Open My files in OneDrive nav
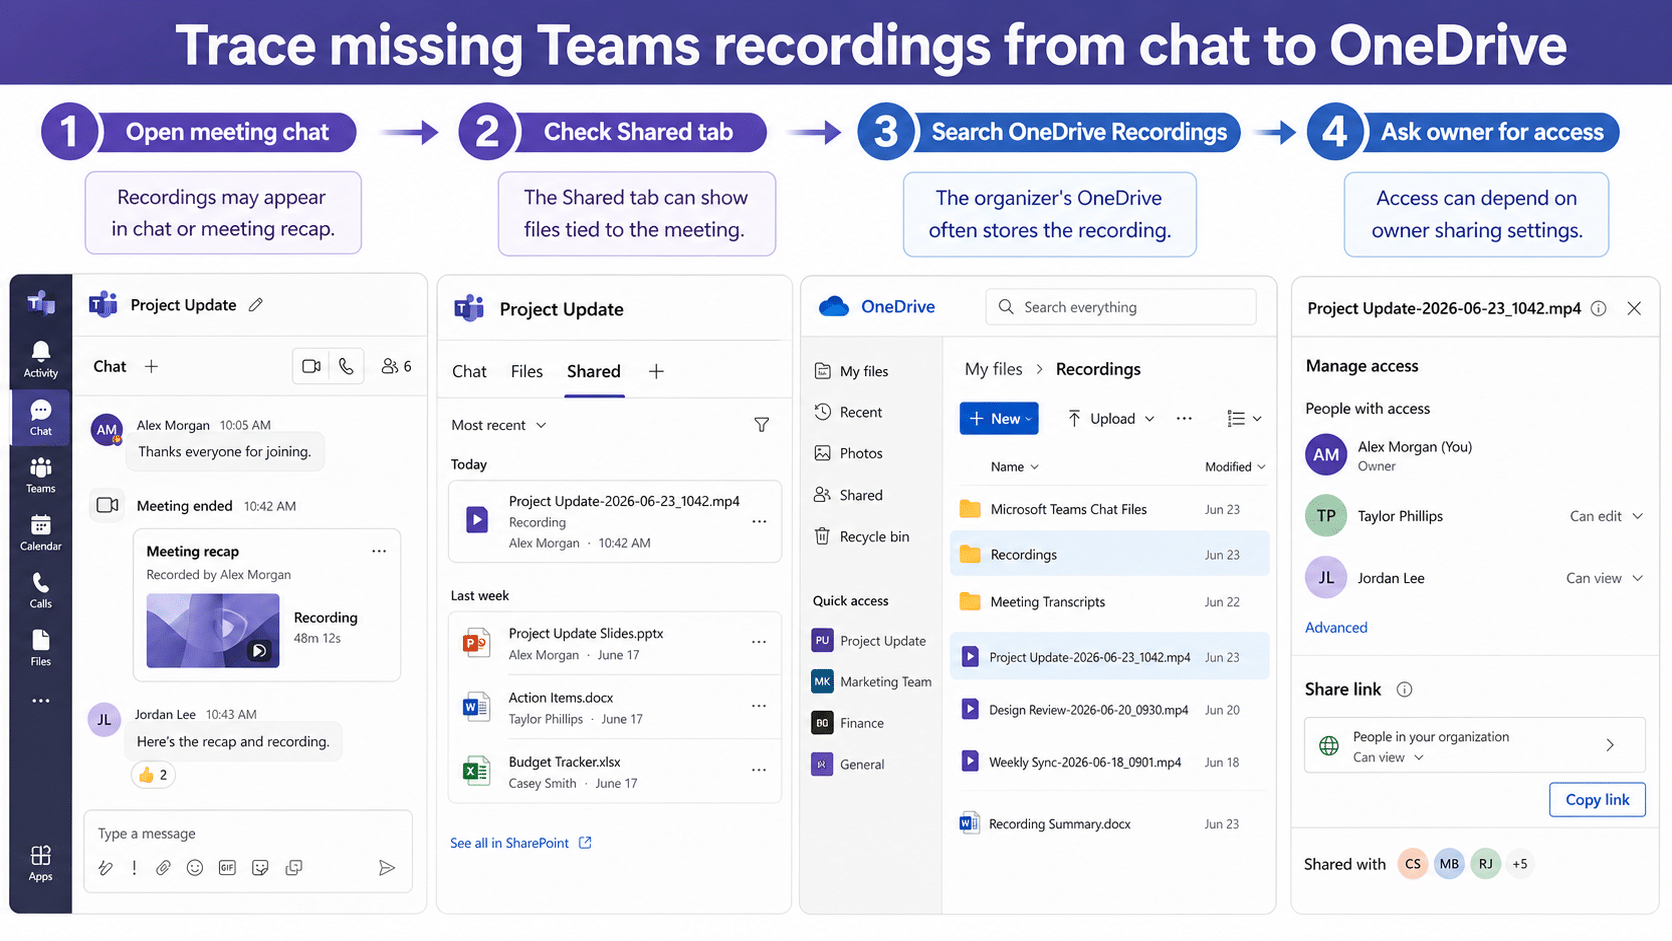The image size is (1672, 941). click(x=852, y=371)
